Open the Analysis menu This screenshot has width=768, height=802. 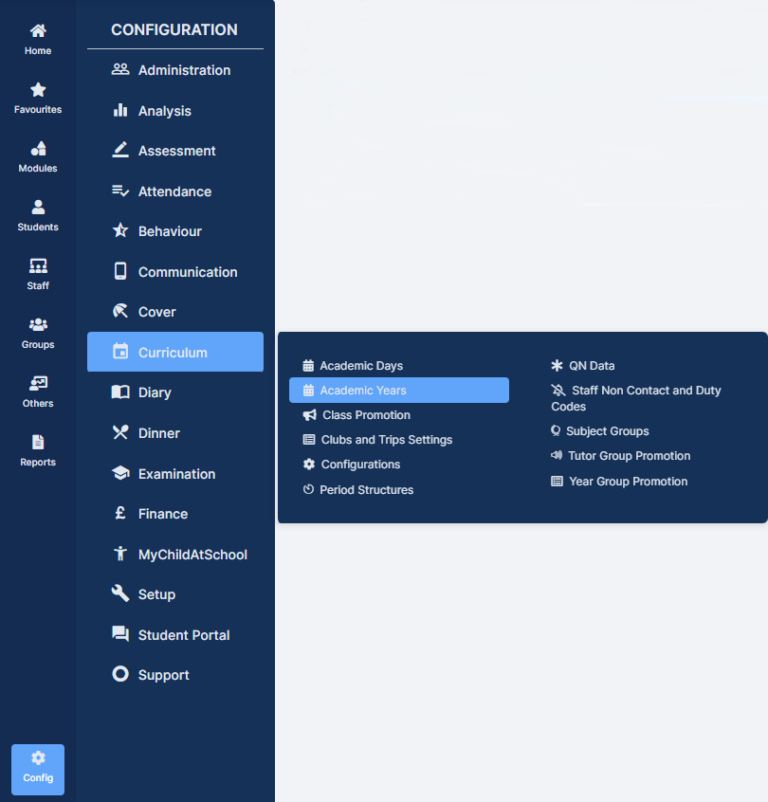pyautogui.click(x=175, y=111)
